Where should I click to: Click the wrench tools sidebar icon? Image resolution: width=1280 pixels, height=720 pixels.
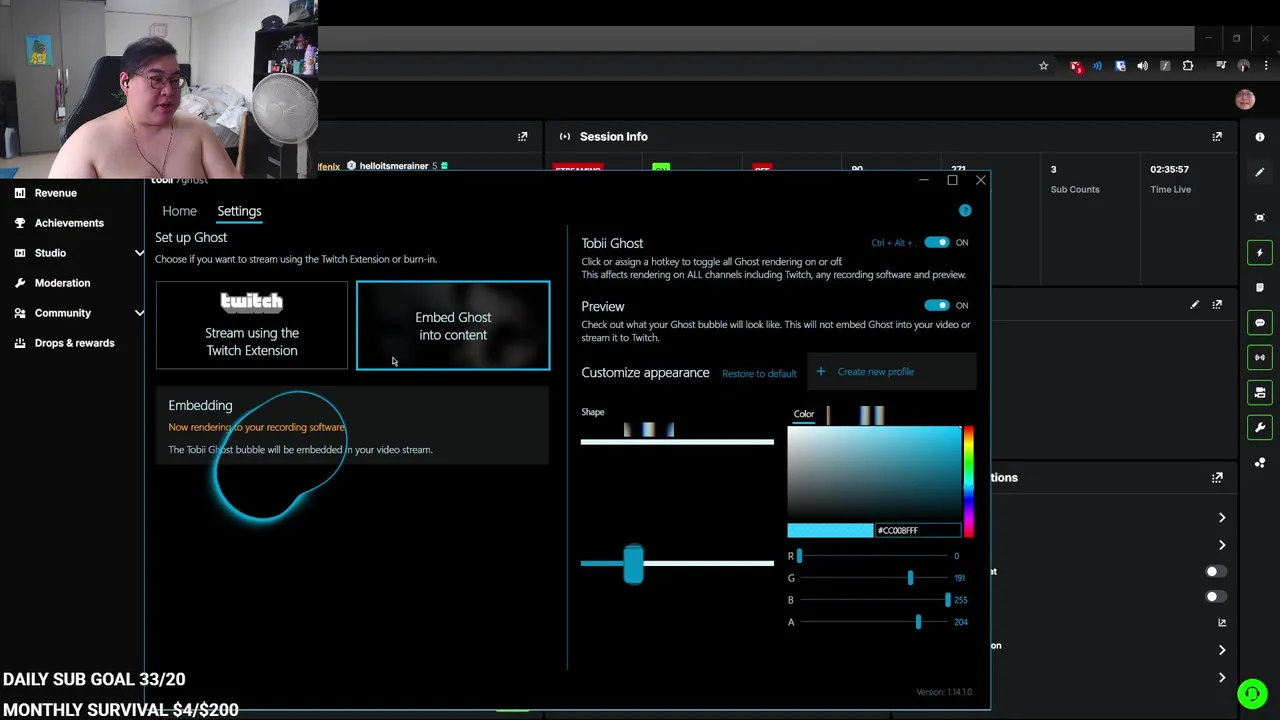point(1260,427)
